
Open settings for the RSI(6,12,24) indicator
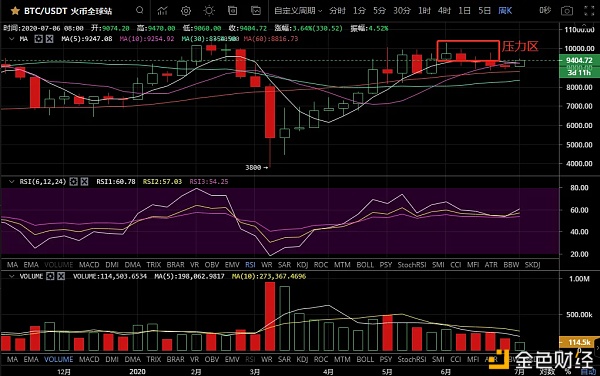(x=73, y=182)
